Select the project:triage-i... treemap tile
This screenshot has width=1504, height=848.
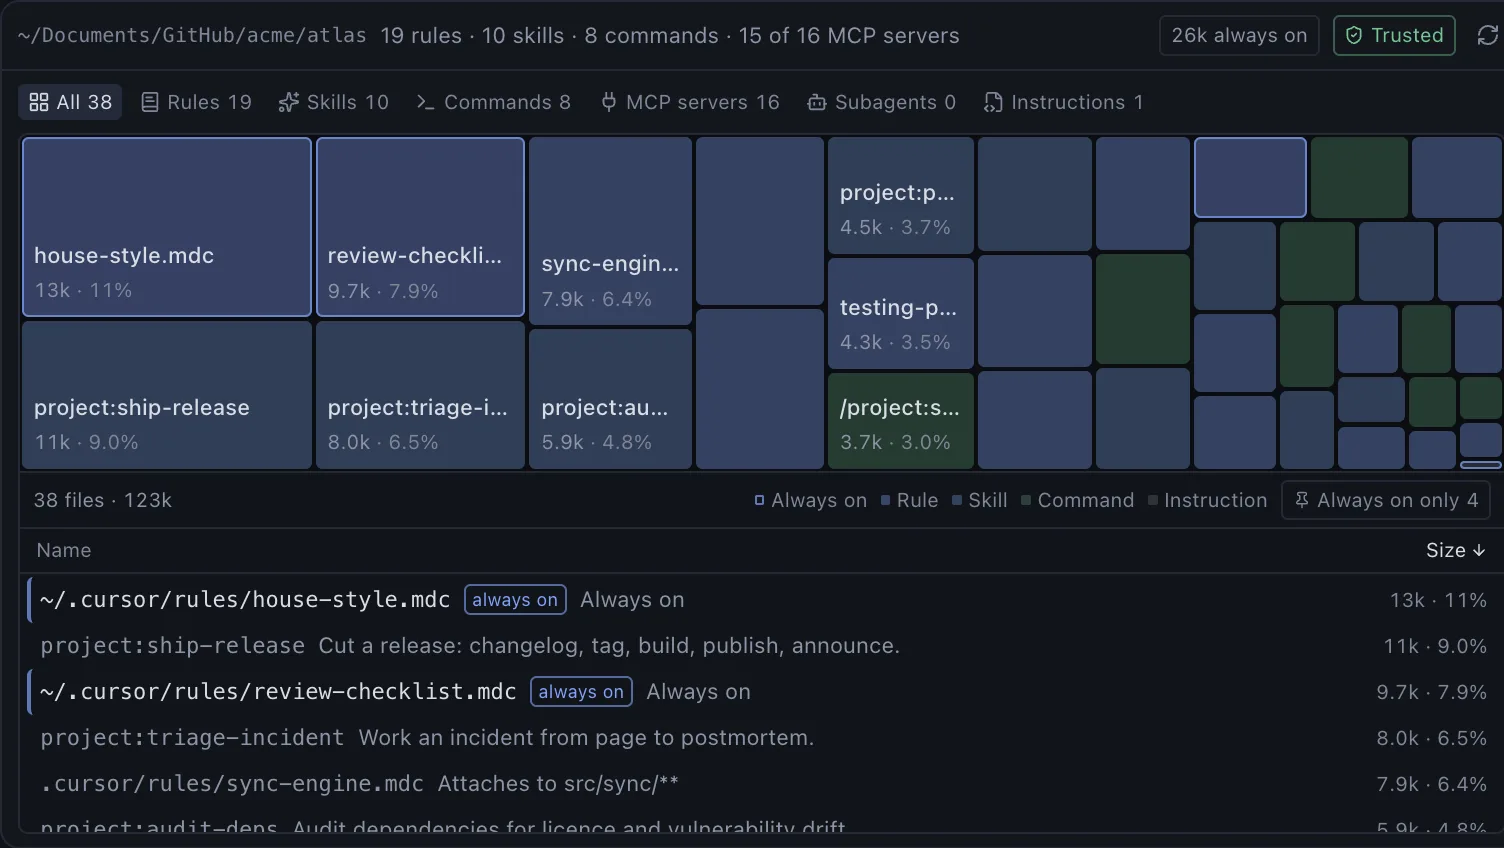(420, 395)
